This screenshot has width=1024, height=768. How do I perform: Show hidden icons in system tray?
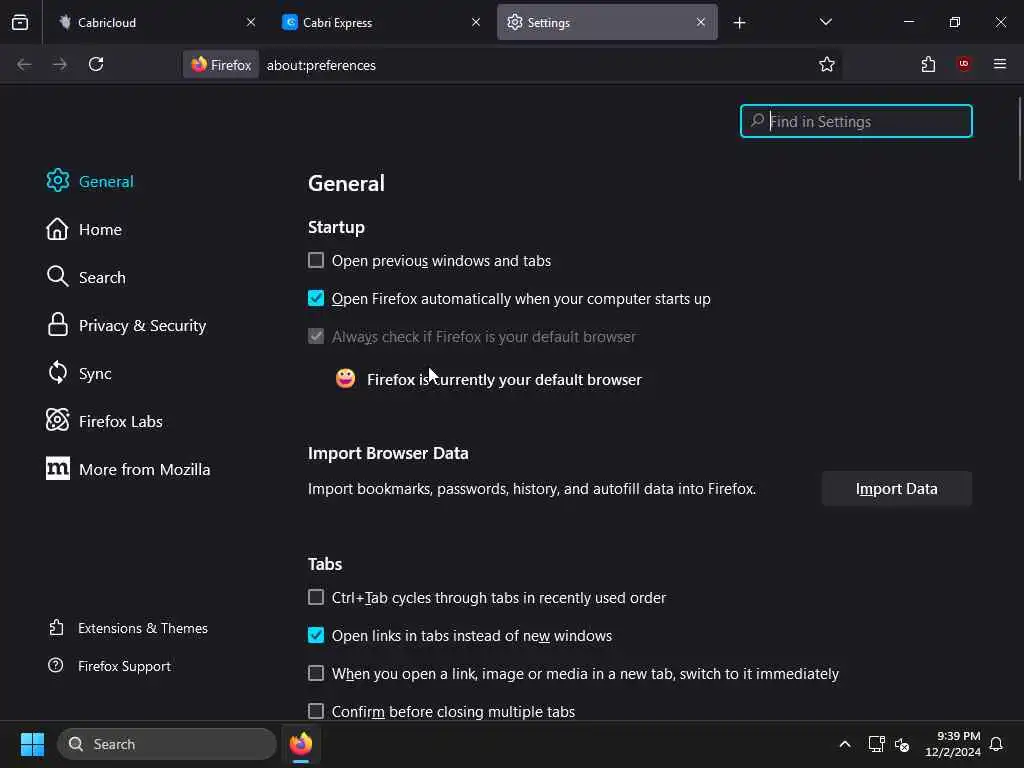tap(845, 744)
